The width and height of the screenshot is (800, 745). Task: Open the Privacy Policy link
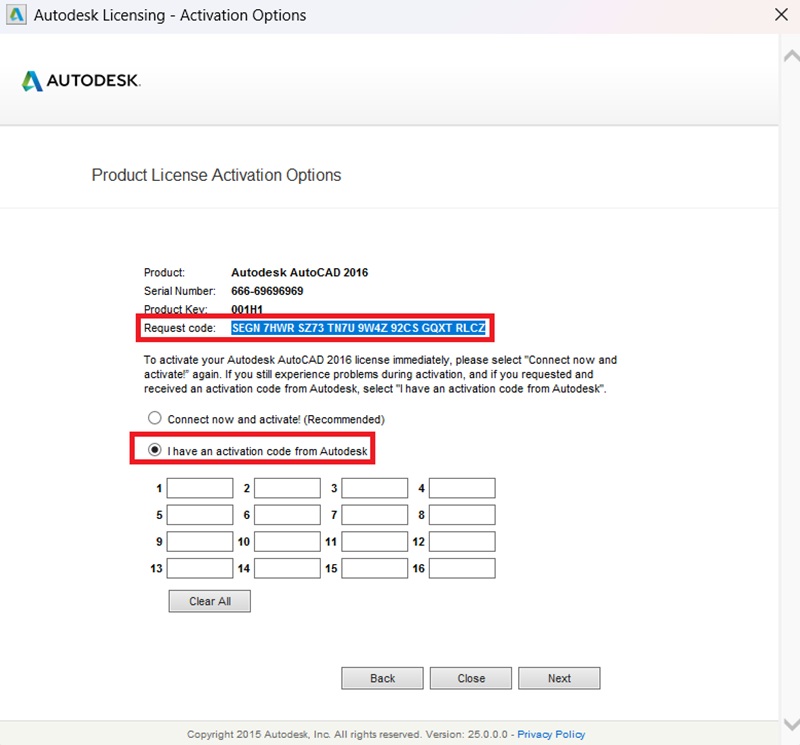pyautogui.click(x=551, y=734)
